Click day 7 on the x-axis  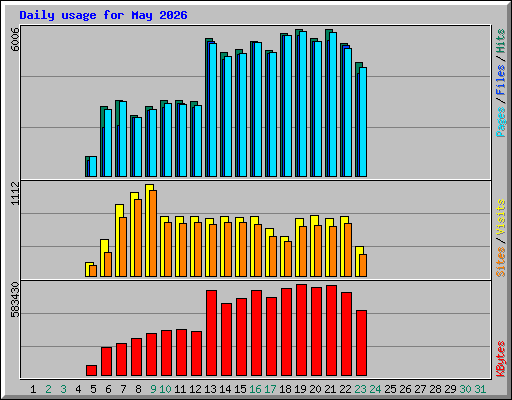coord(123,389)
